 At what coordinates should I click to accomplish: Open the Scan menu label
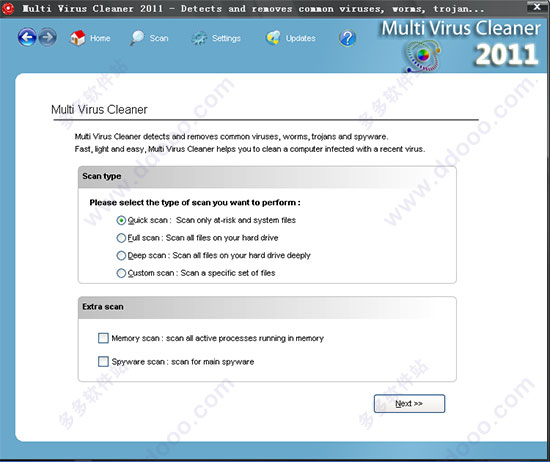159,38
